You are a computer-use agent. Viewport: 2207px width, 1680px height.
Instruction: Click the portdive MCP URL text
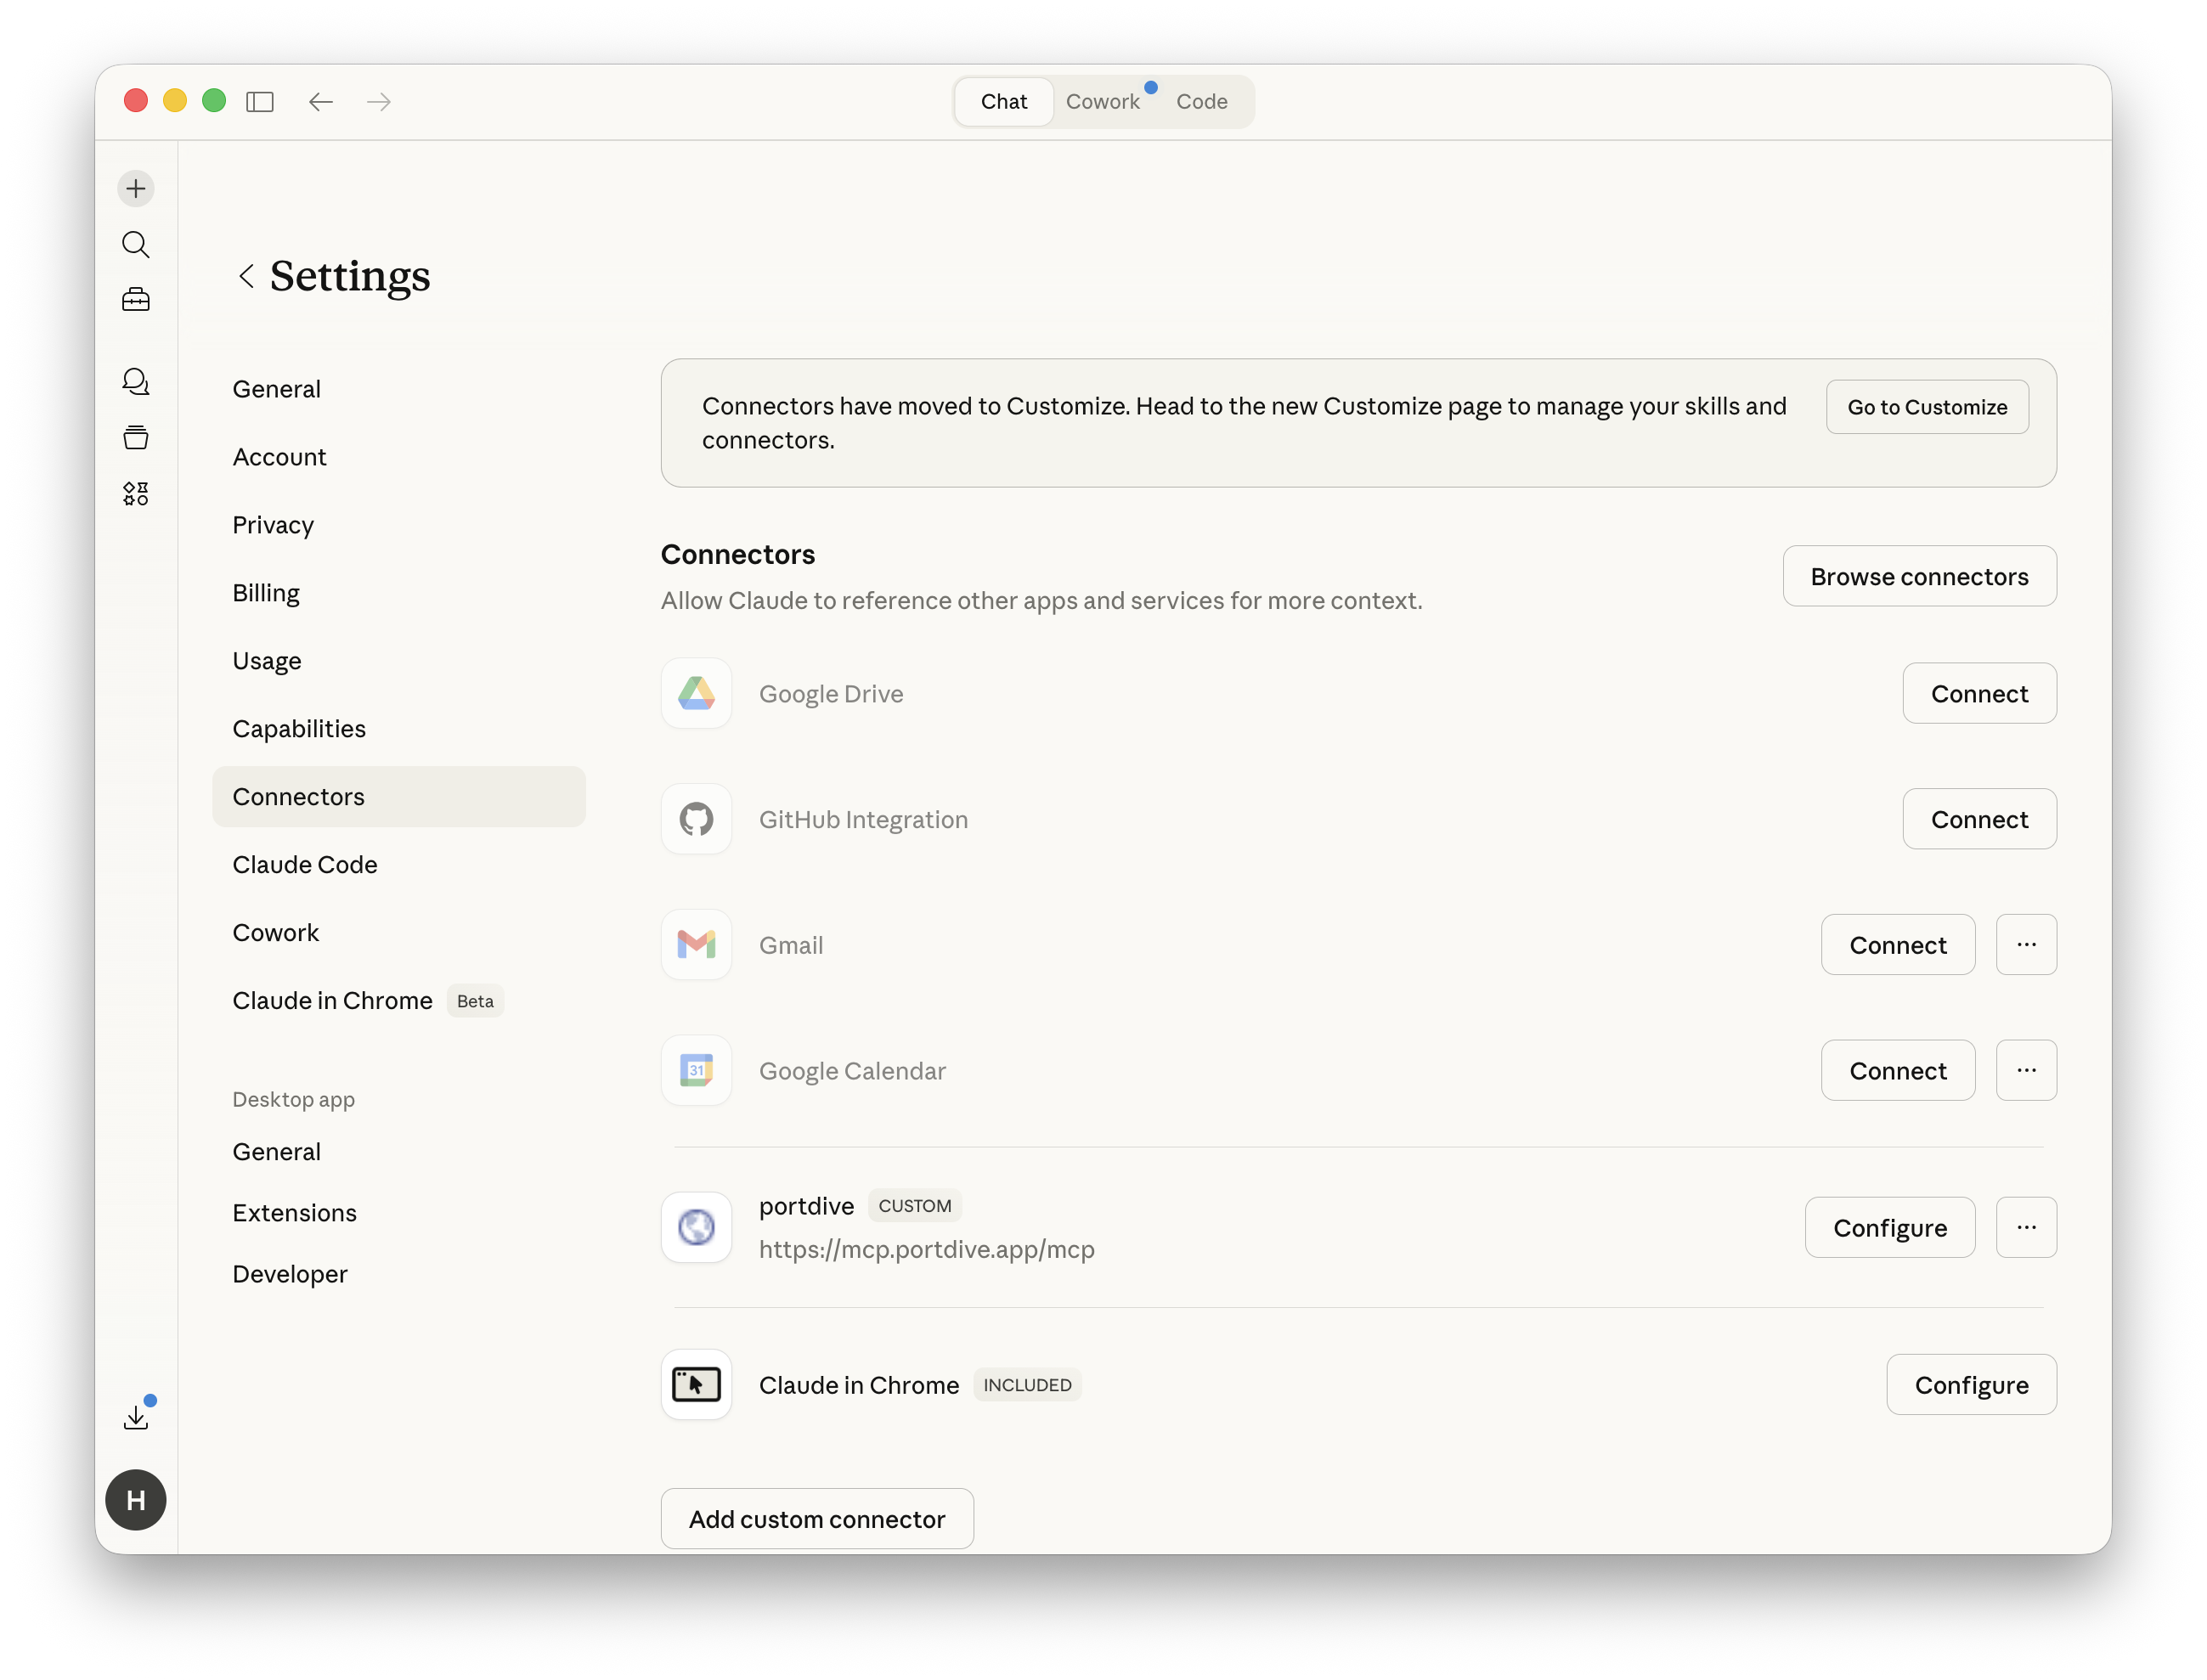tap(926, 1250)
